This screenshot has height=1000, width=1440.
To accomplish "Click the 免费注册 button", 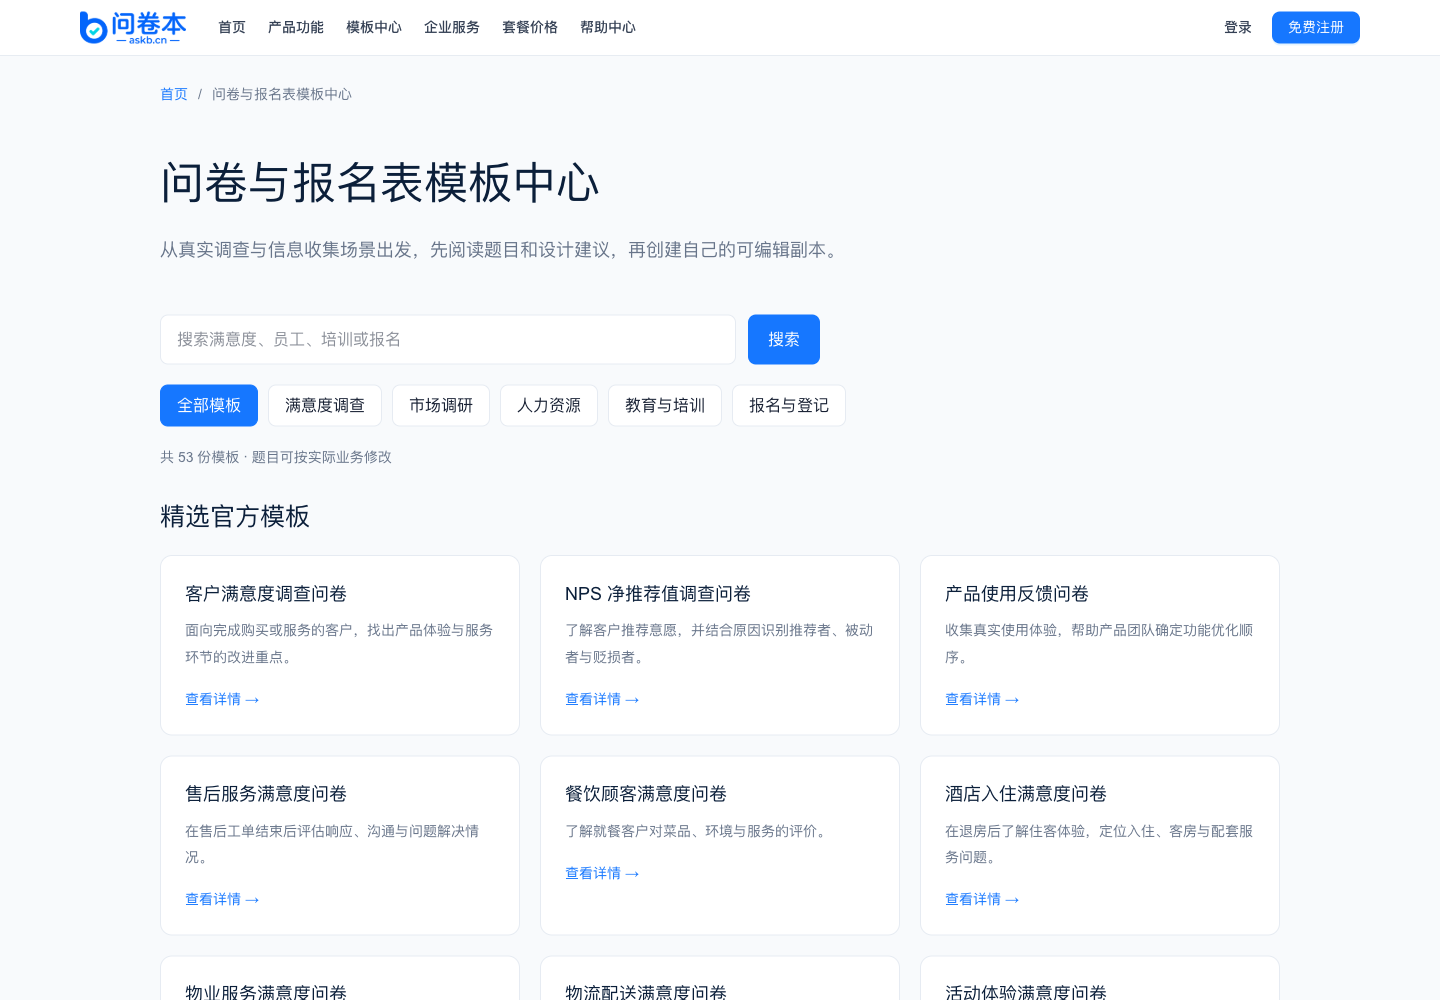I will click(x=1316, y=27).
